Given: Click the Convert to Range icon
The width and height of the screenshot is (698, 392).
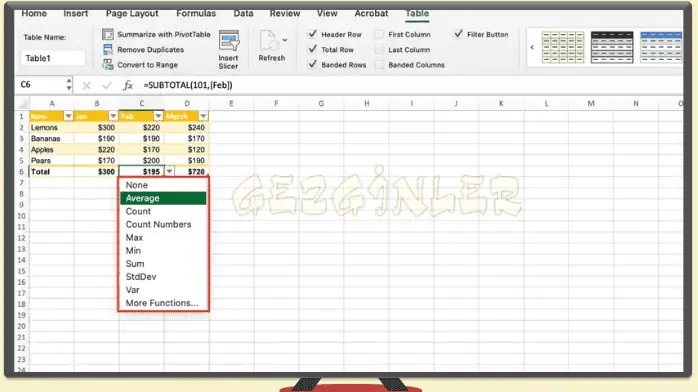Looking at the screenshot, I should coord(108,65).
